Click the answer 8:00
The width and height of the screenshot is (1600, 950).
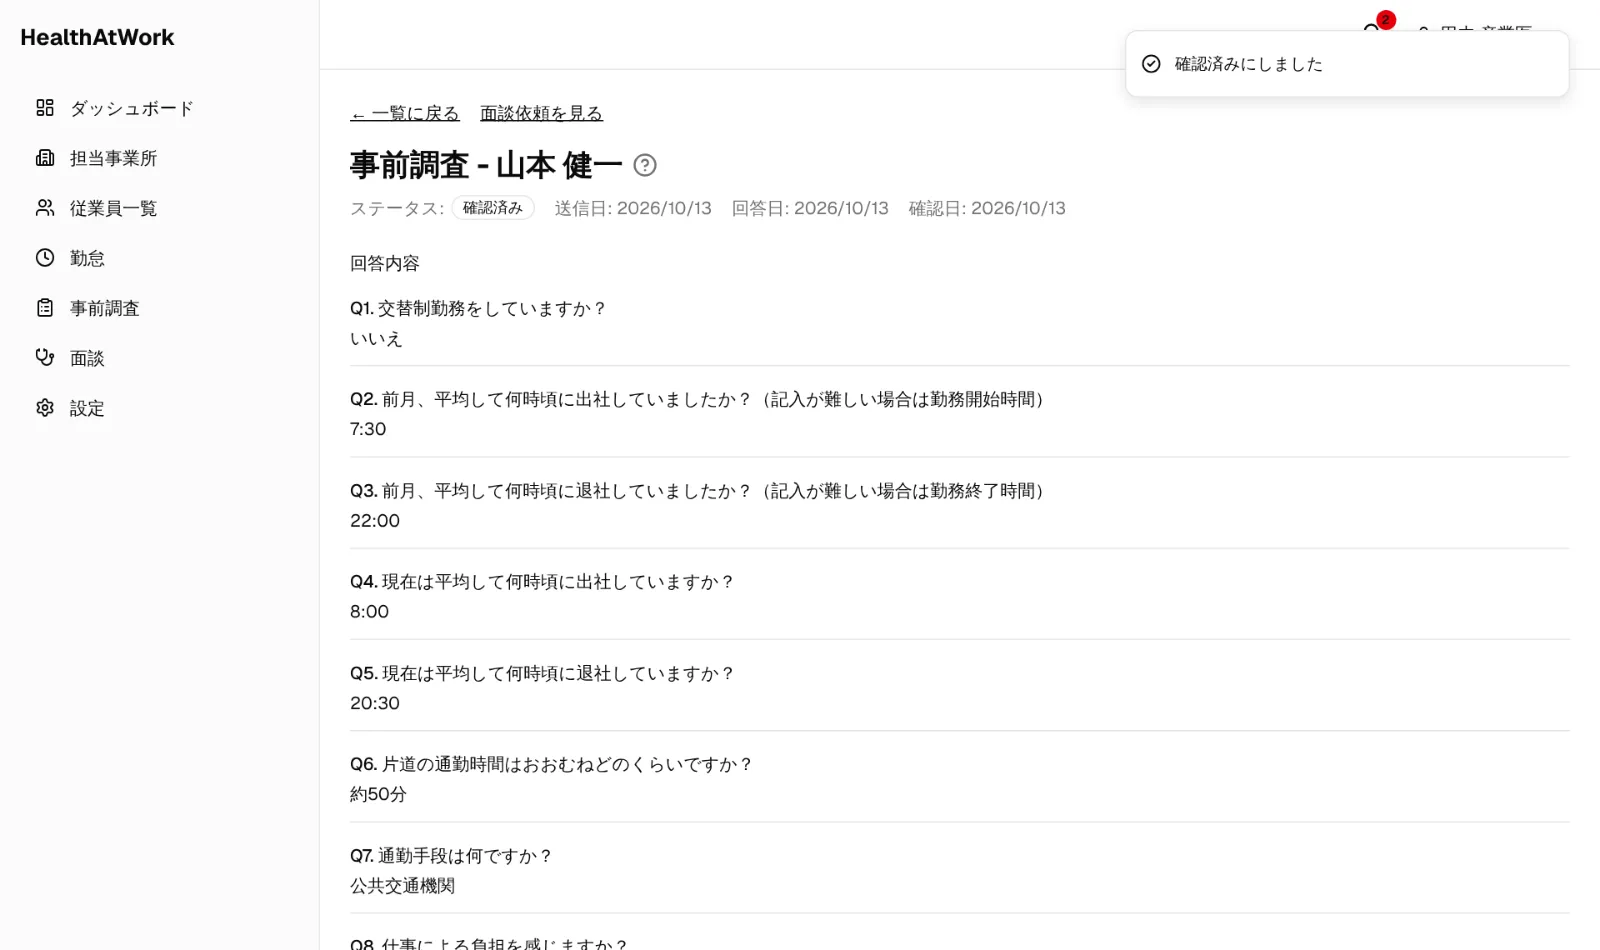pyautogui.click(x=369, y=612)
